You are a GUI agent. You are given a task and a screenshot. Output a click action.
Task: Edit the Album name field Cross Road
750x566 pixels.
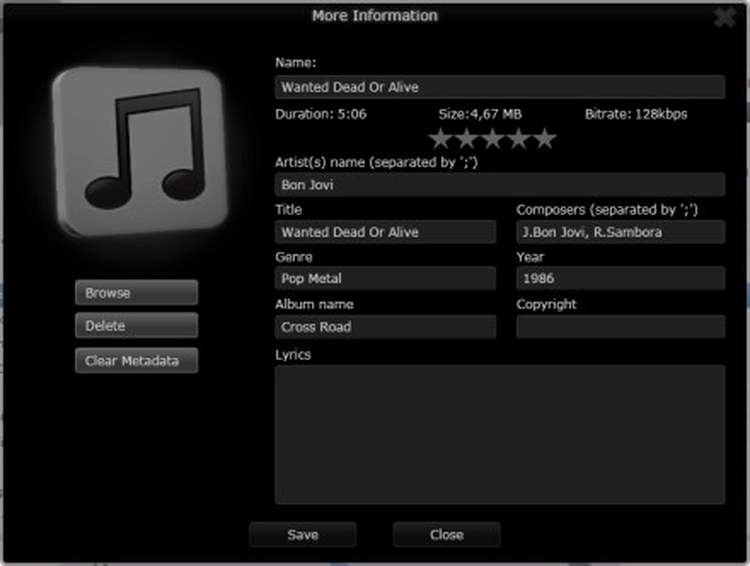click(x=386, y=327)
